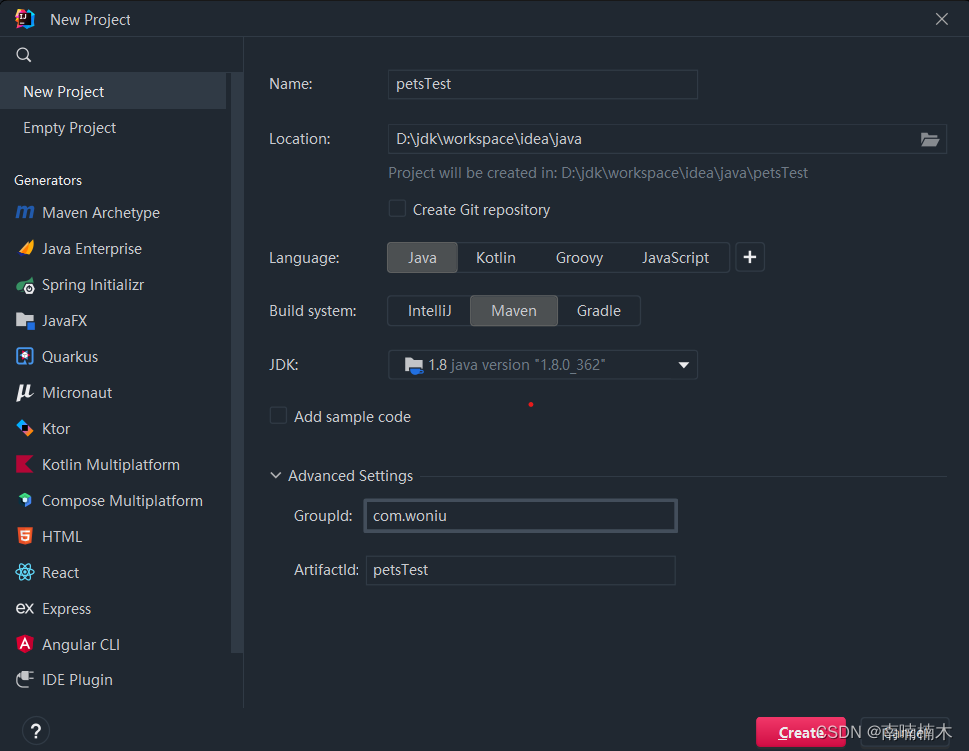Click the IDE Plugin label text
This screenshot has width=969, height=751.
point(77,680)
